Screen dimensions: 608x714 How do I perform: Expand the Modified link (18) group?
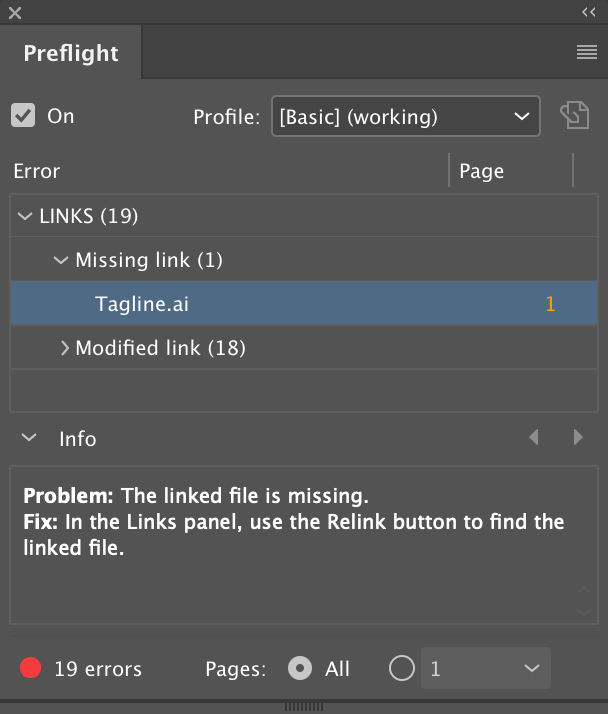coord(65,348)
